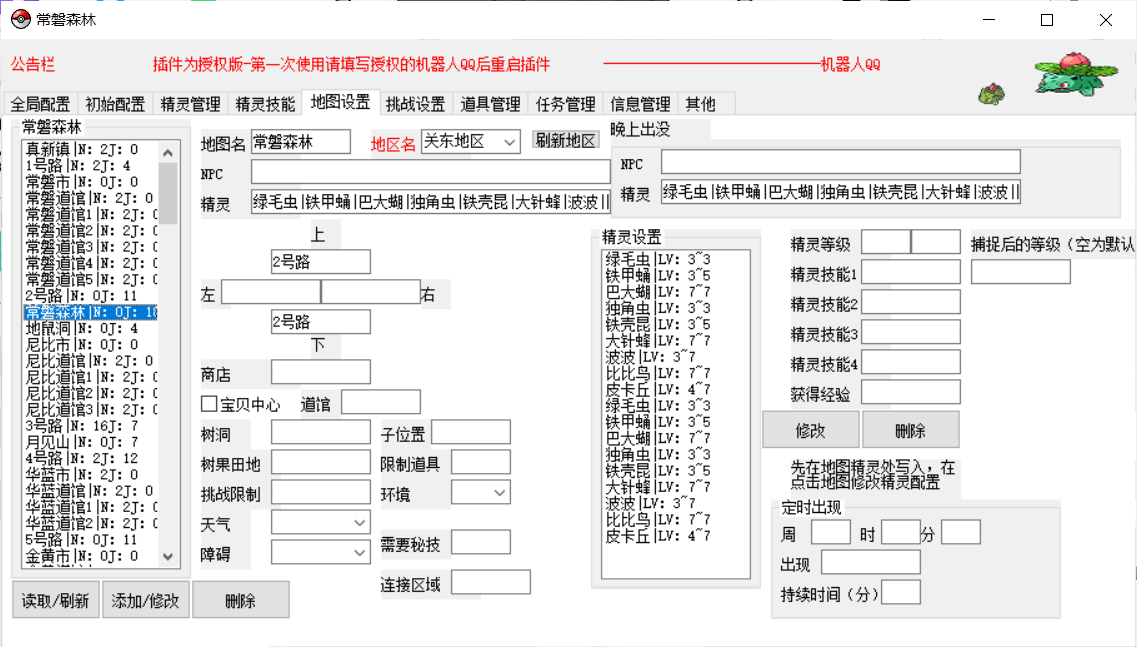Open the 挑战设置 tab
Image resolution: width=1137 pixels, height=647 pixels.
[x=415, y=104]
